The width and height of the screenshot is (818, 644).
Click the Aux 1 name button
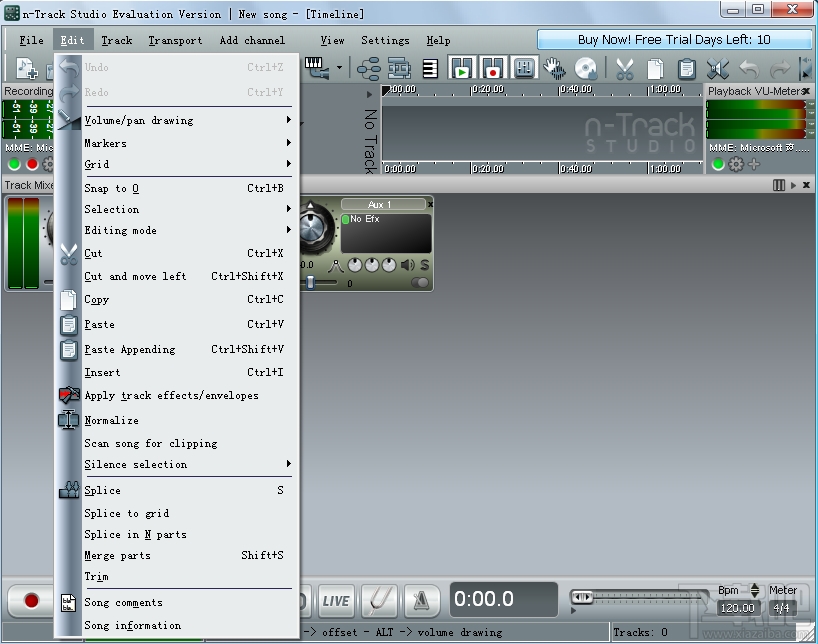click(x=383, y=205)
